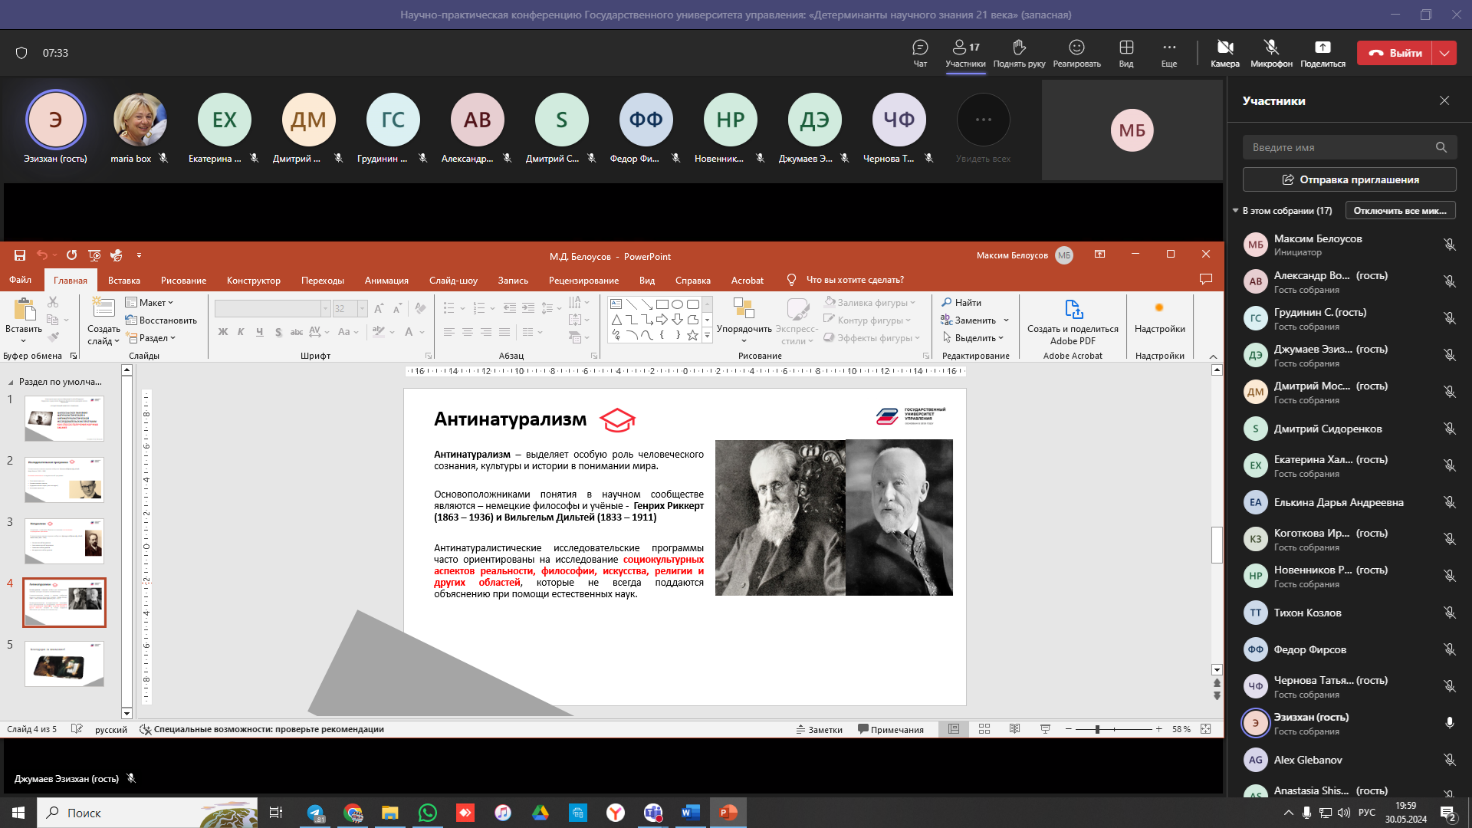Open the view layout options
This screenshot has height=828, width=1472.
1126,53
